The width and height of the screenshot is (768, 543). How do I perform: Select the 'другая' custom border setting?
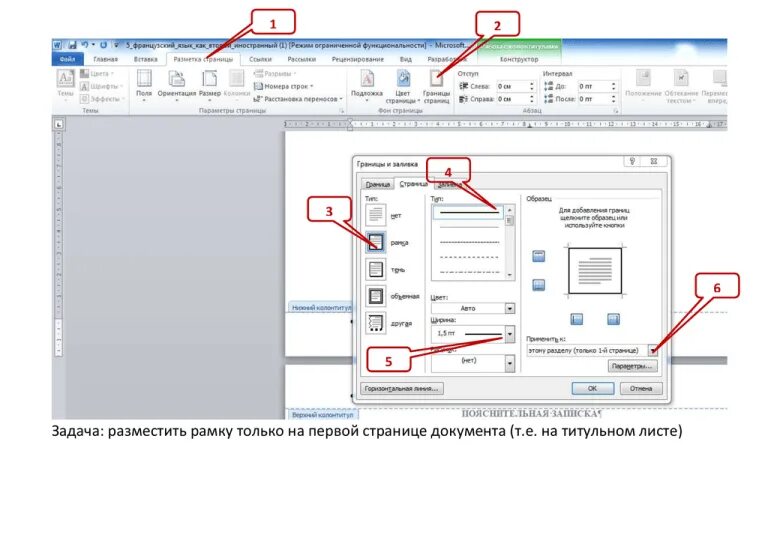click(376, 323)
